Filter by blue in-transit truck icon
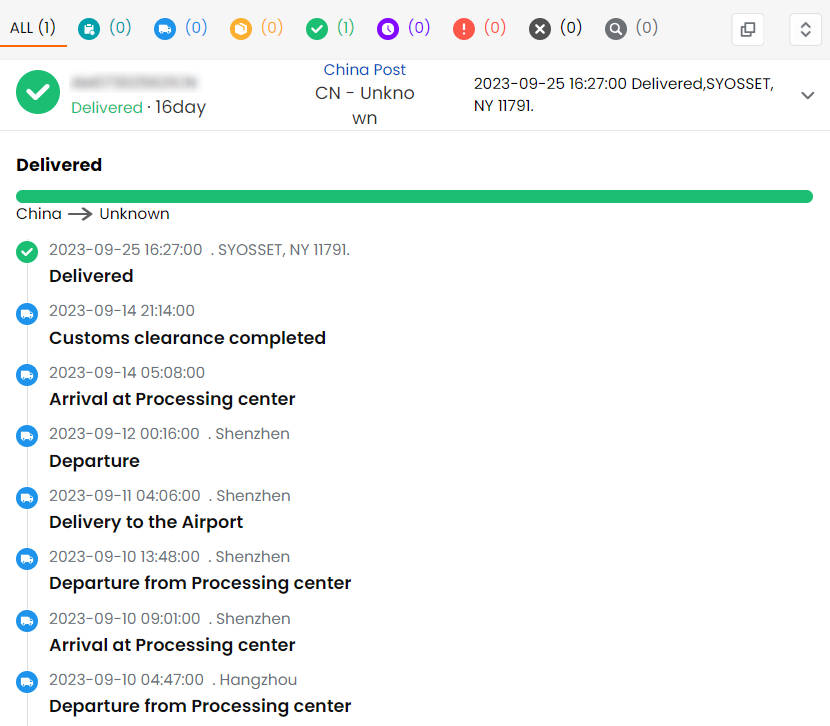 click(x=165, y=29)
